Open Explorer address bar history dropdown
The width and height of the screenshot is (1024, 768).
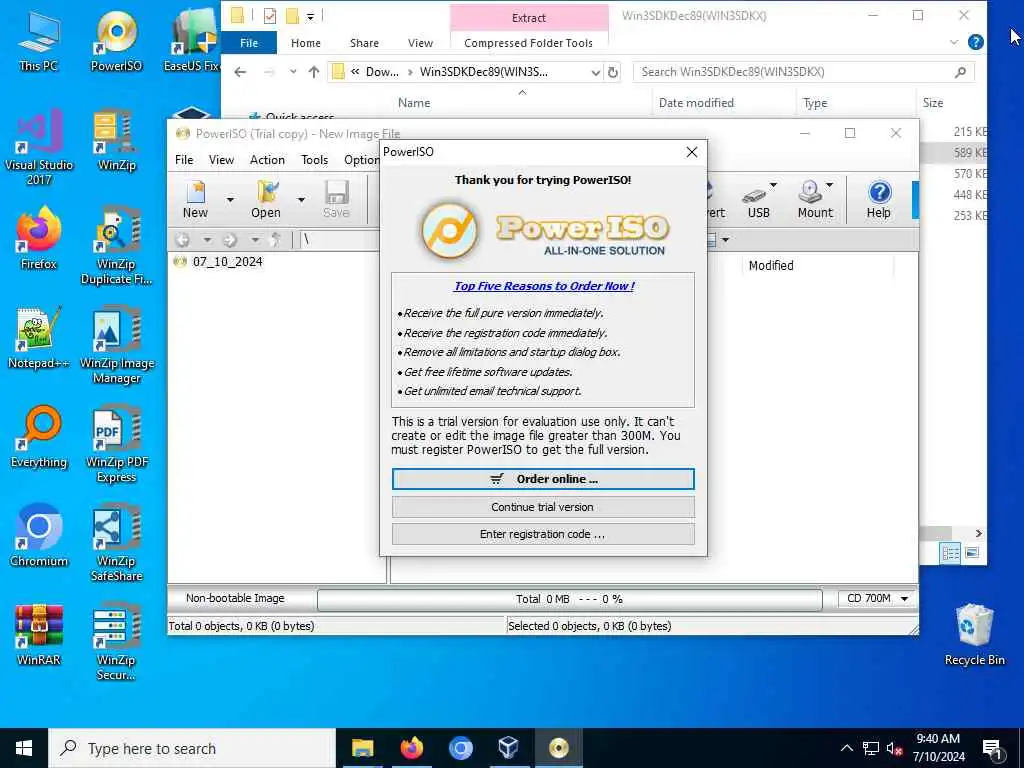[x=596, y=72]
